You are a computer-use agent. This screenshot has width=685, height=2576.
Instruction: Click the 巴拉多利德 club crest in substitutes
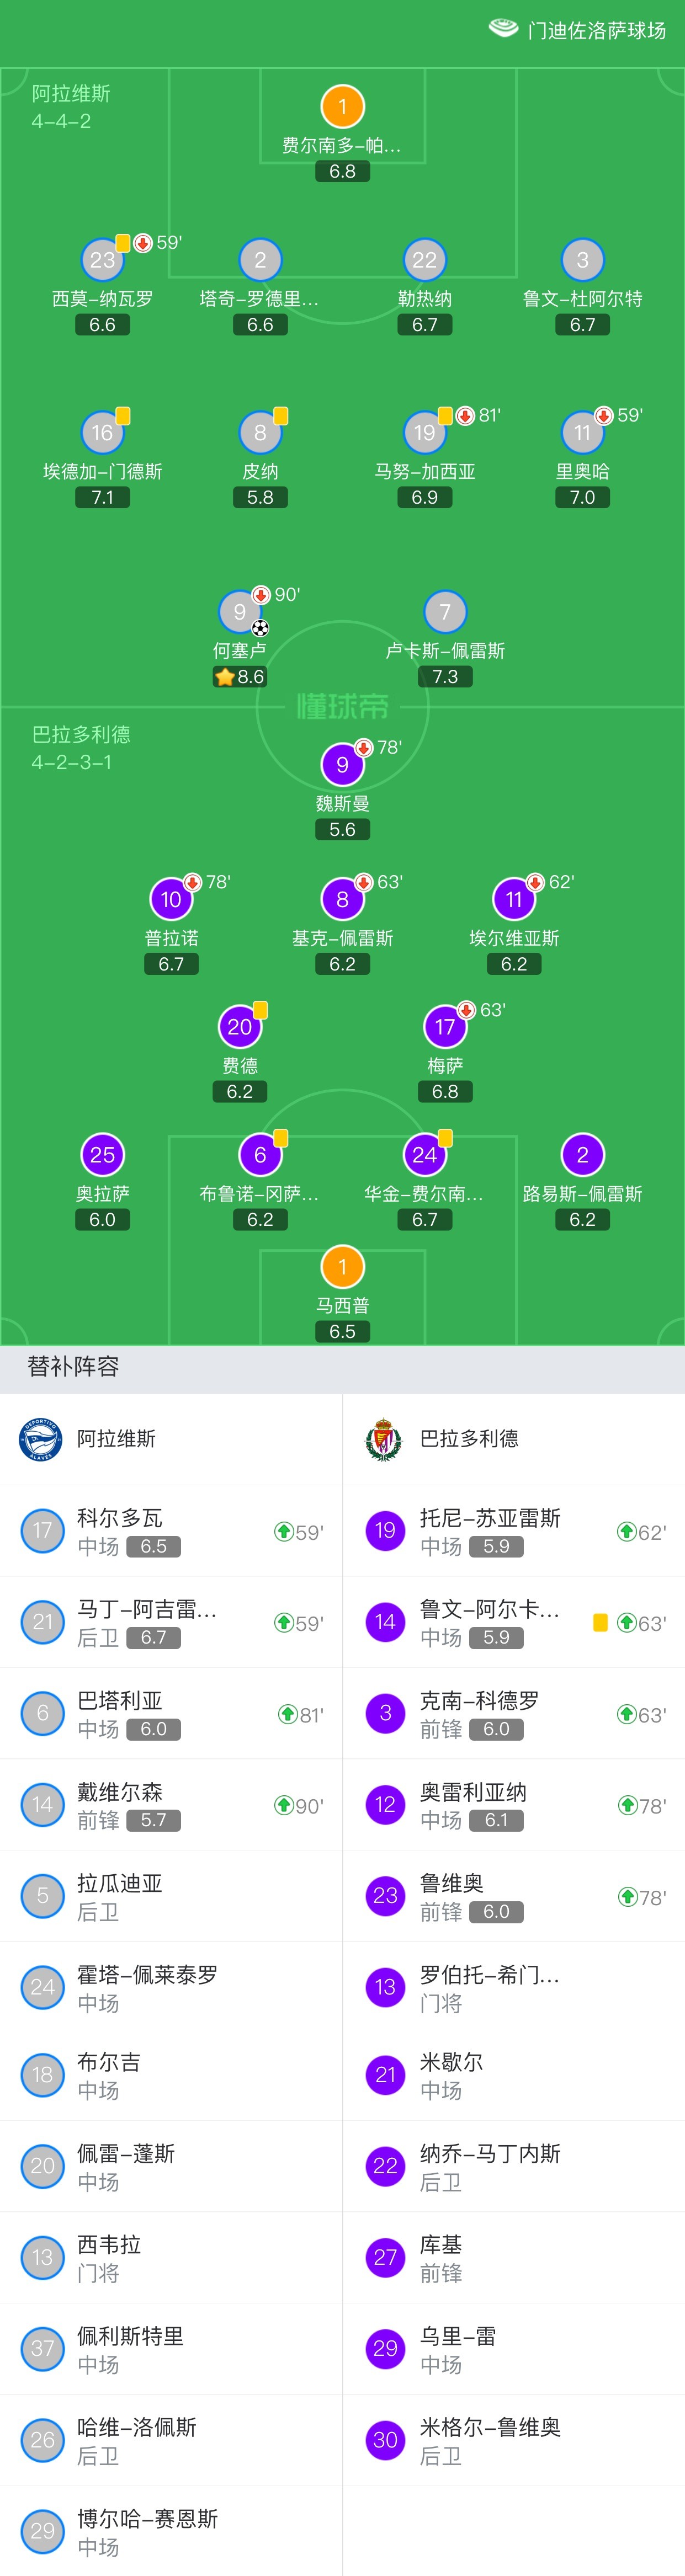[x=384, y=1439]
